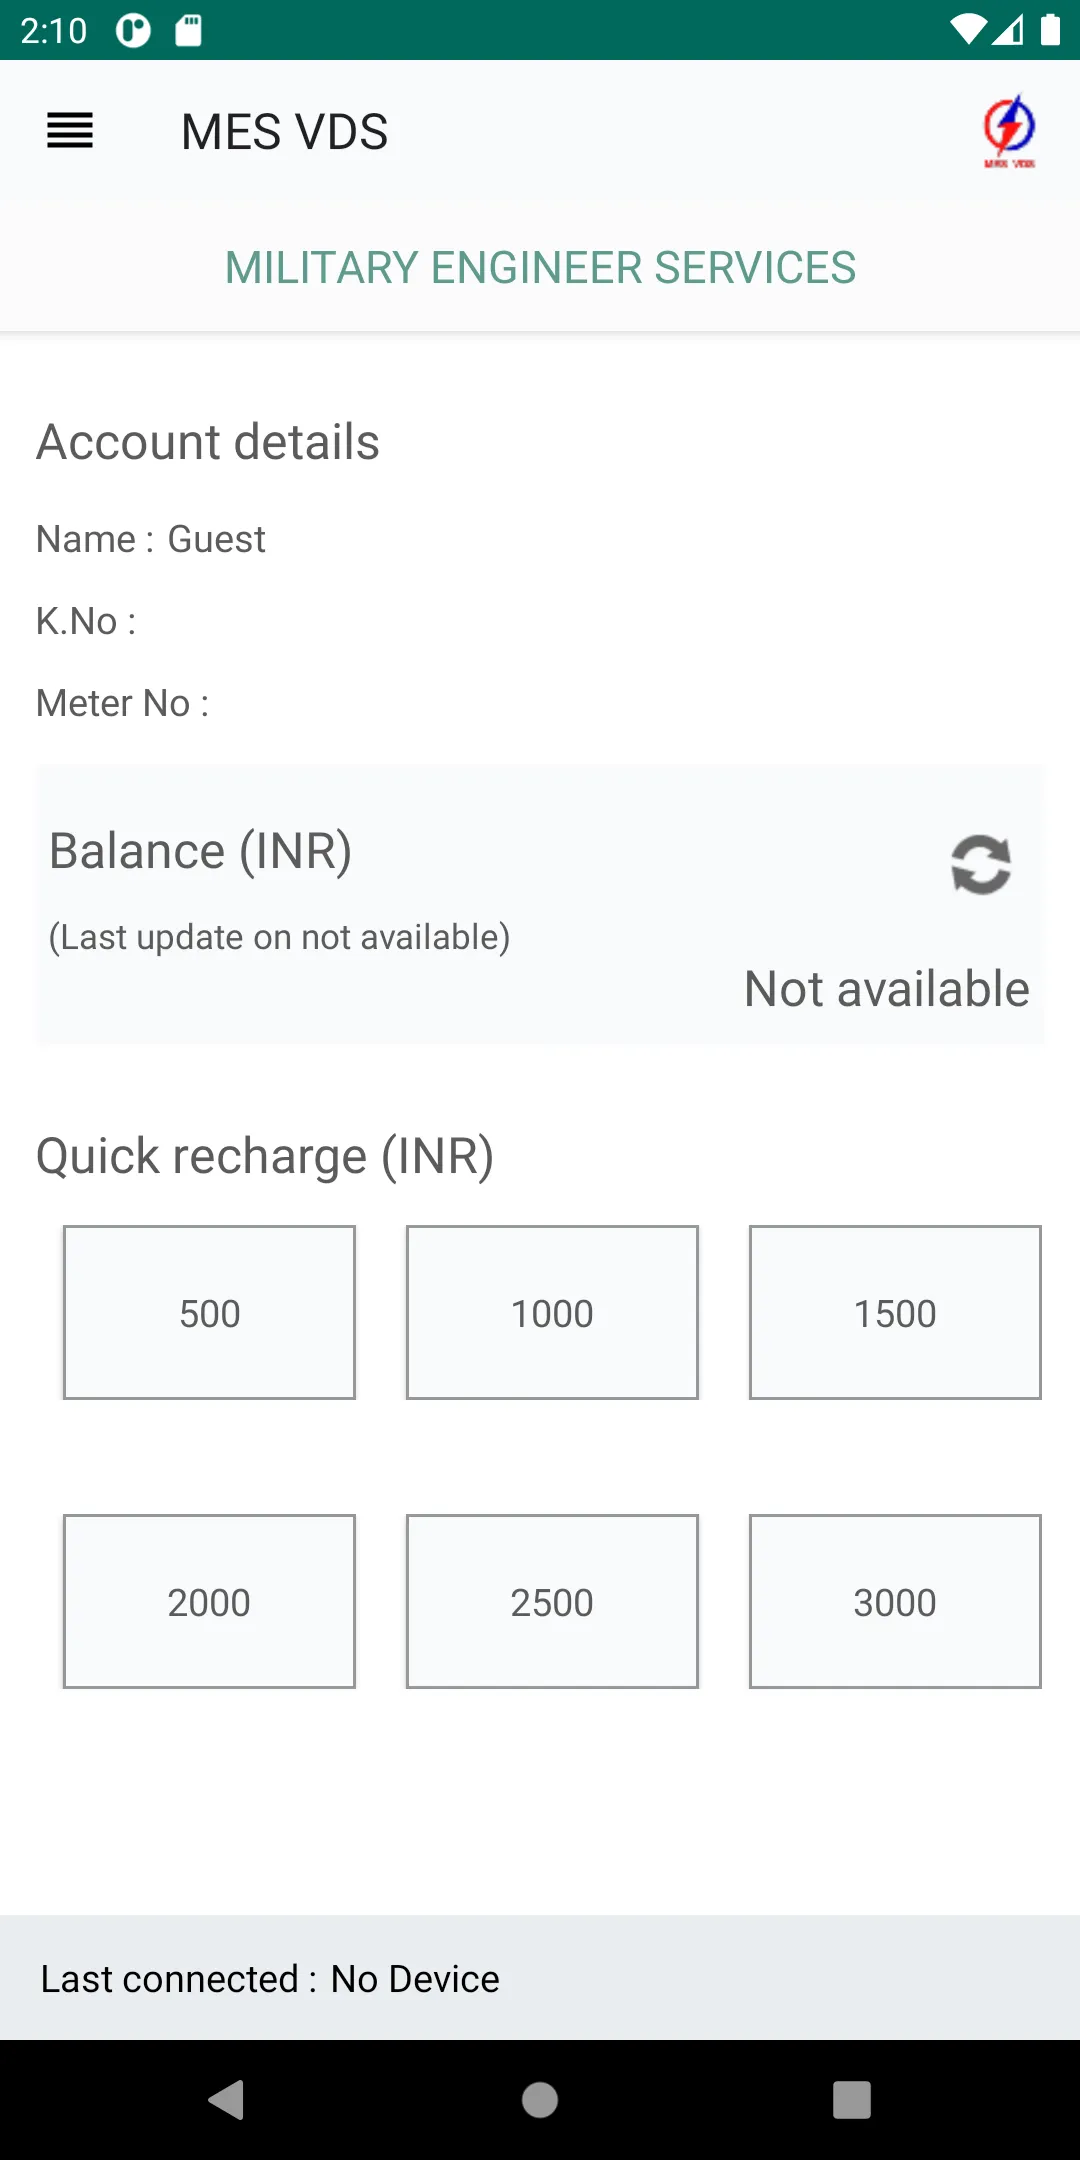This screenshot has width=1080, height=2160.
Task: Pick the 2000 recharge box
Action: pos(210,1601)
